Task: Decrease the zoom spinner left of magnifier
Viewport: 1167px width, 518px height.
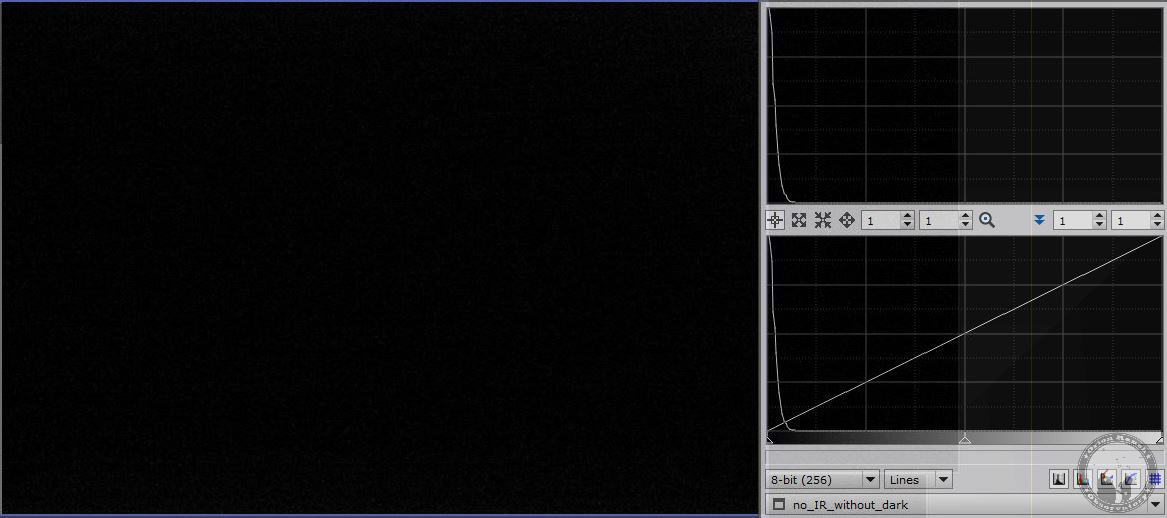Action: pyautogui.click(x=965, y=225)
